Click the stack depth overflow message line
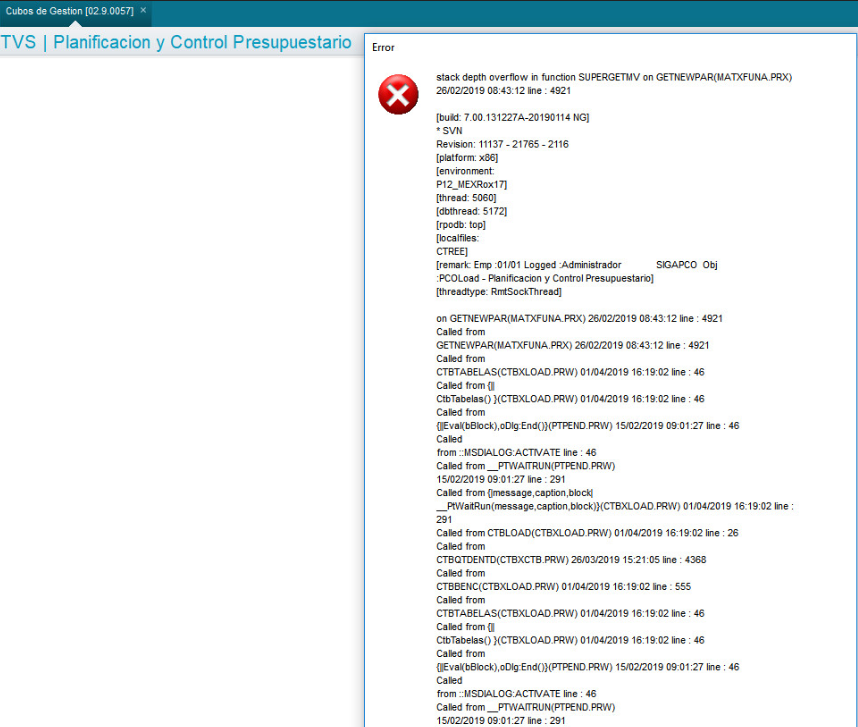This screenshot has width=858, height=727. (614, 77)
